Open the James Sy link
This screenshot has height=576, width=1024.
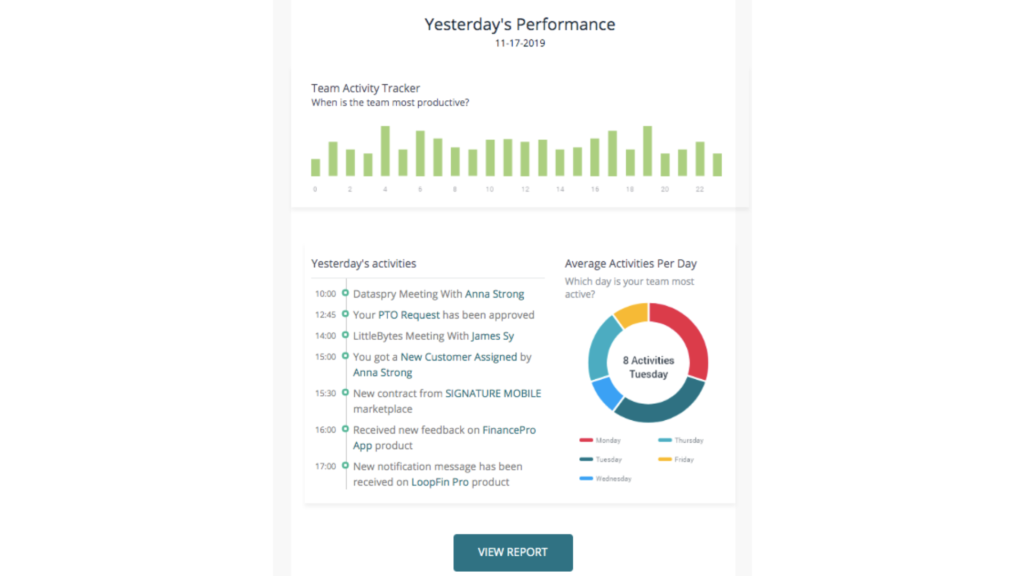[x=492, y=336]
